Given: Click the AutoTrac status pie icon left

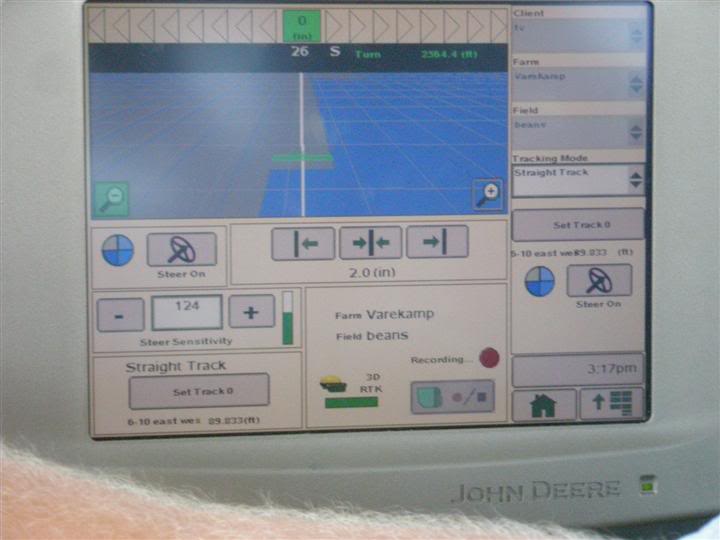Looking at the screenshot, I should 118,251.
